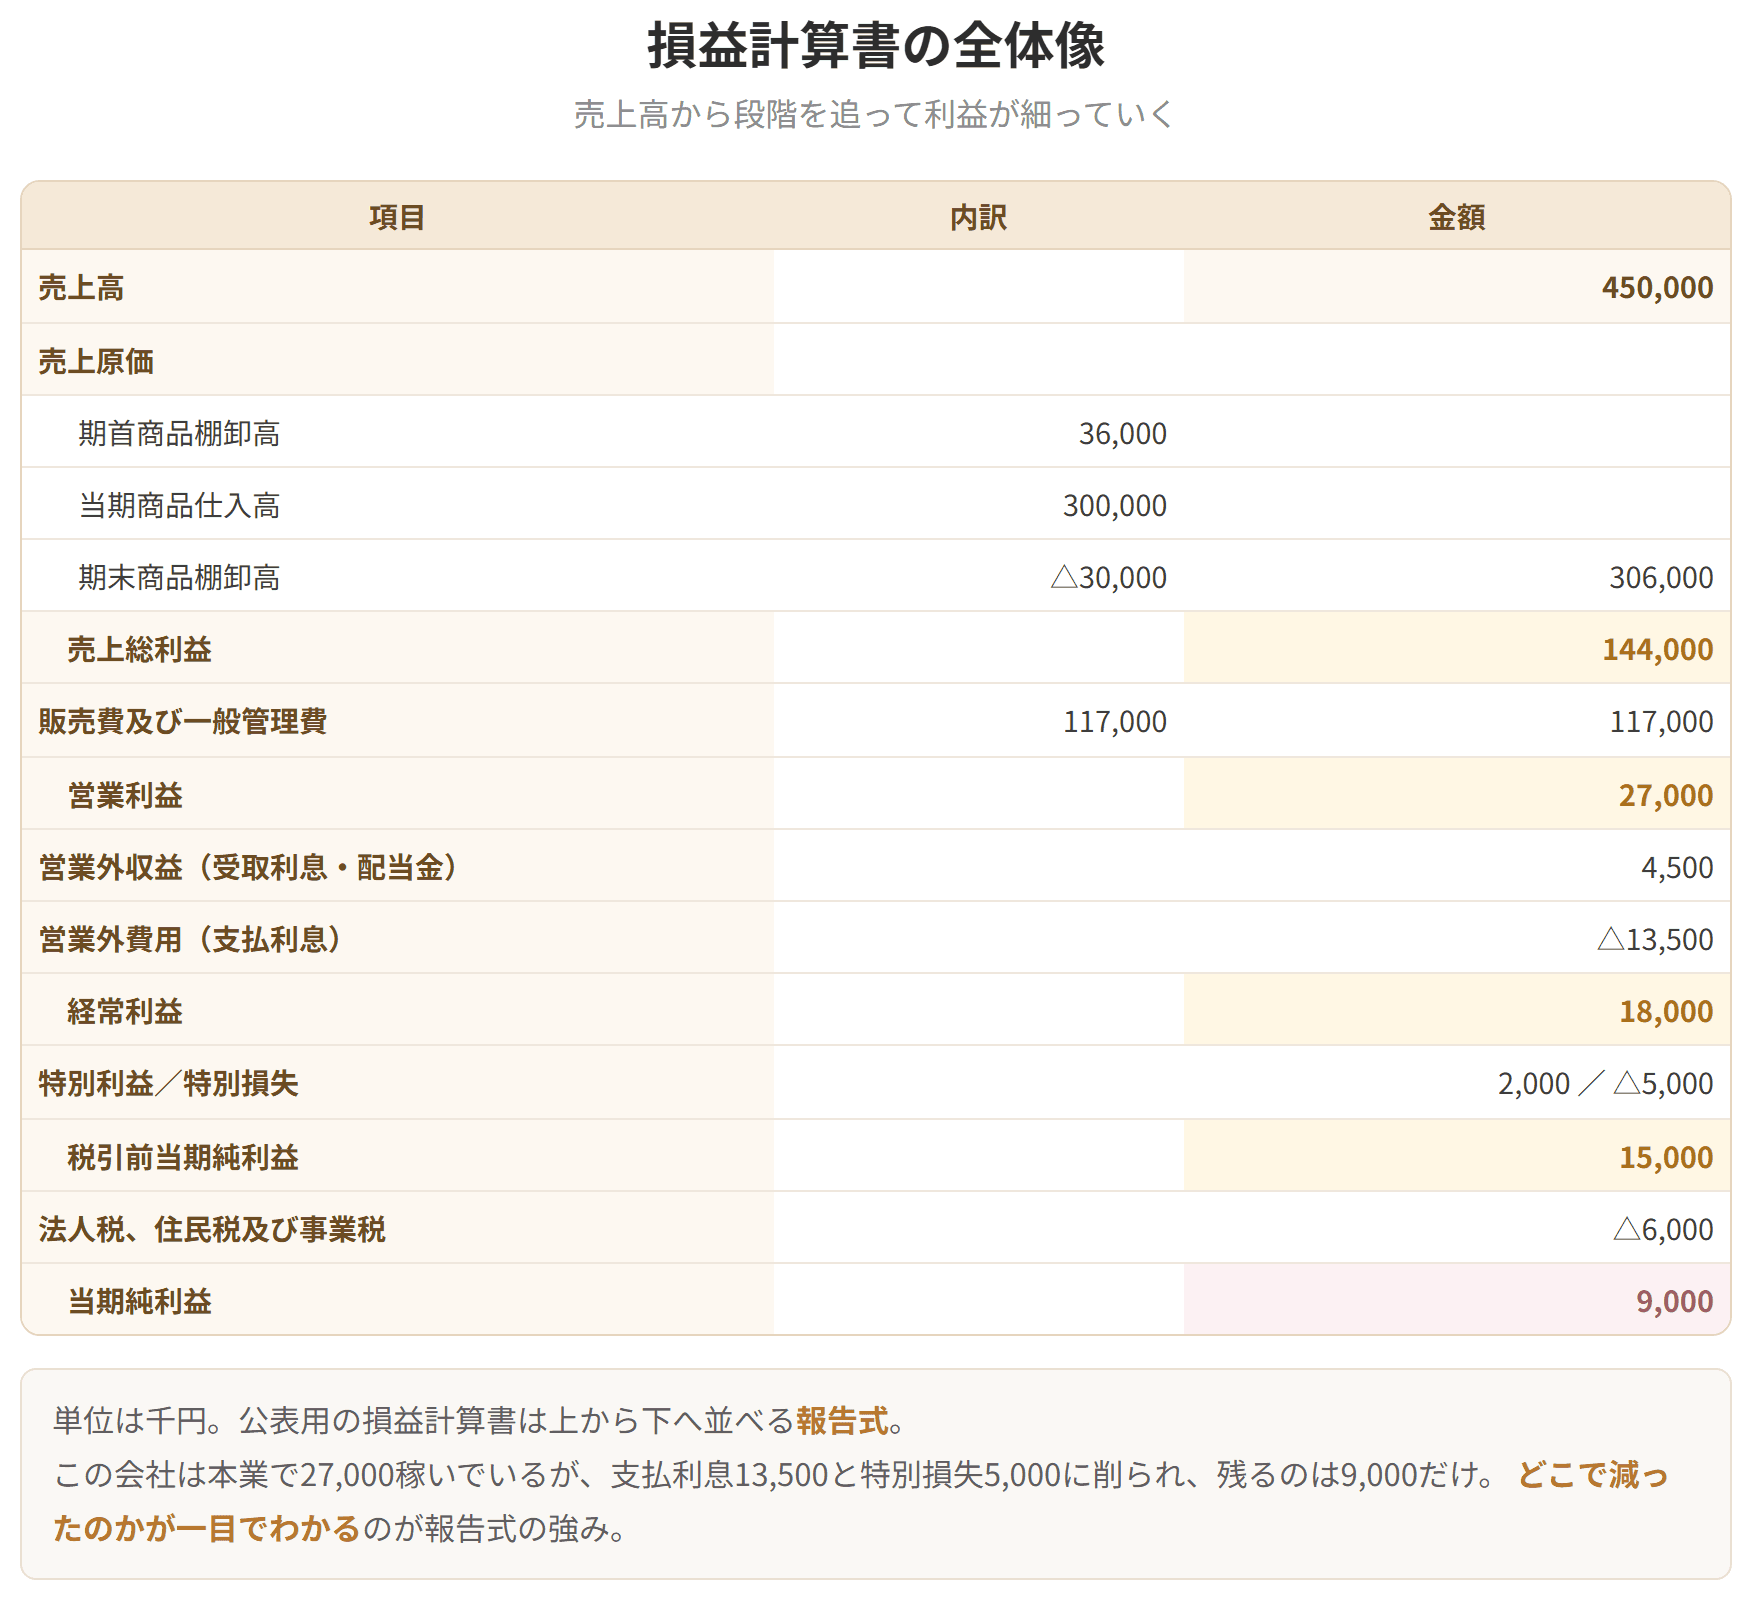Select the final 当期純利益 row label
The width and height of the screenshot is (1752, 1600).
139,1301
